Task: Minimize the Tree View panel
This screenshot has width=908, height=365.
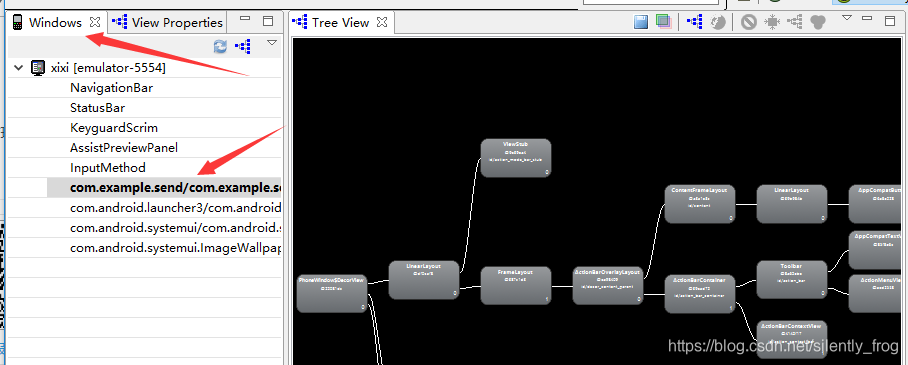Action: (867, 19)
